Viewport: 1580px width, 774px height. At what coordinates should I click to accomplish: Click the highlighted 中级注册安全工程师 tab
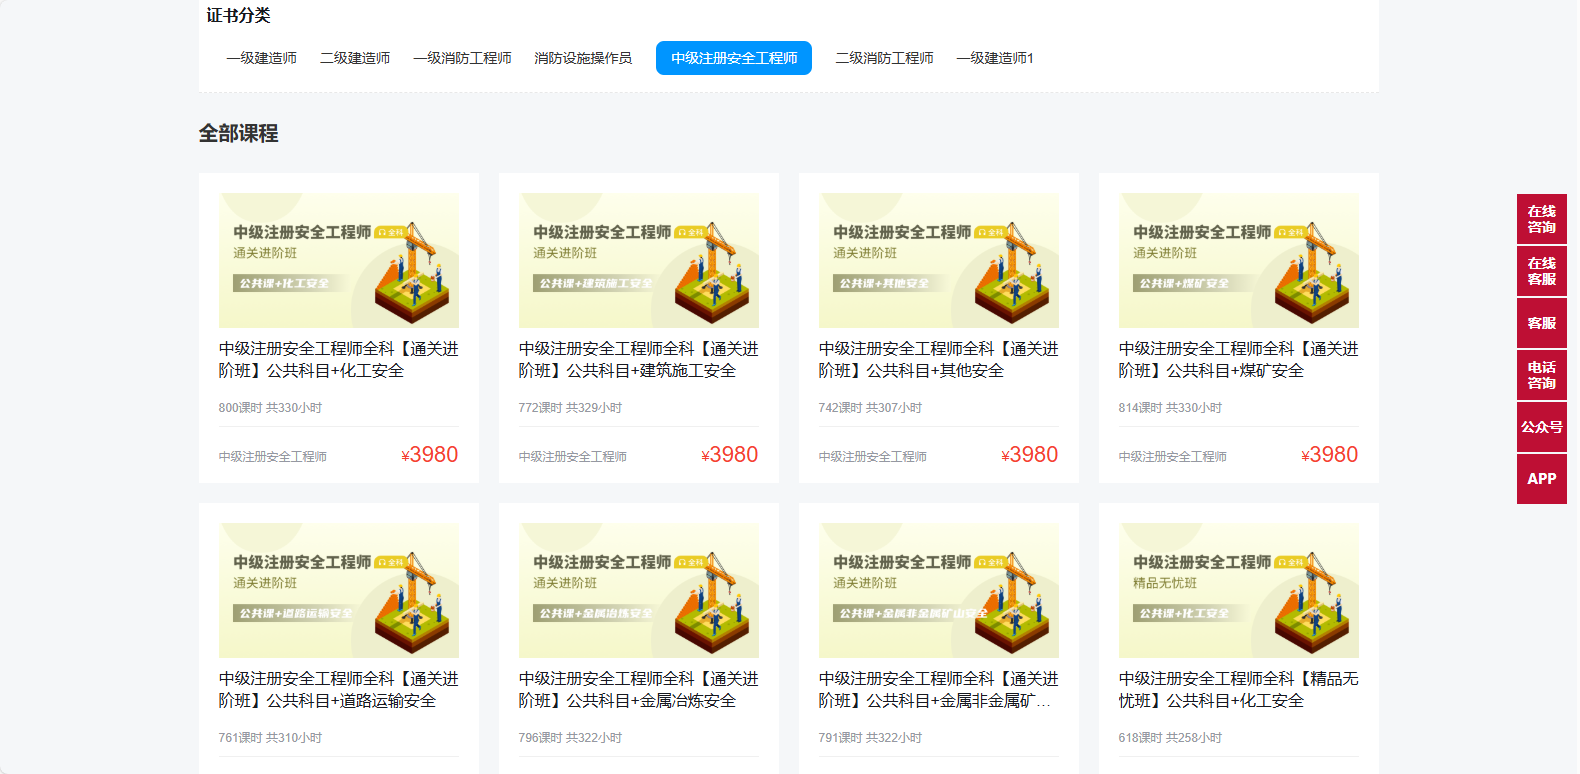click(734, 58)
